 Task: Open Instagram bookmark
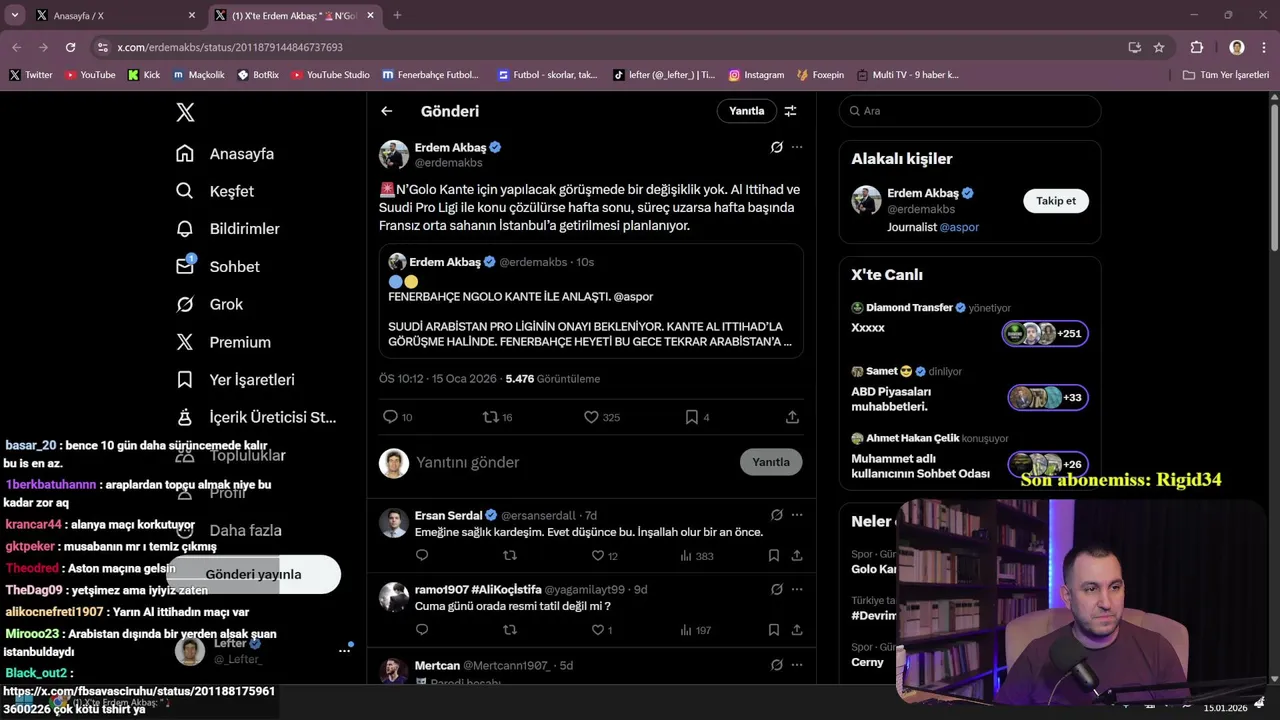click(x=756, y=75)
